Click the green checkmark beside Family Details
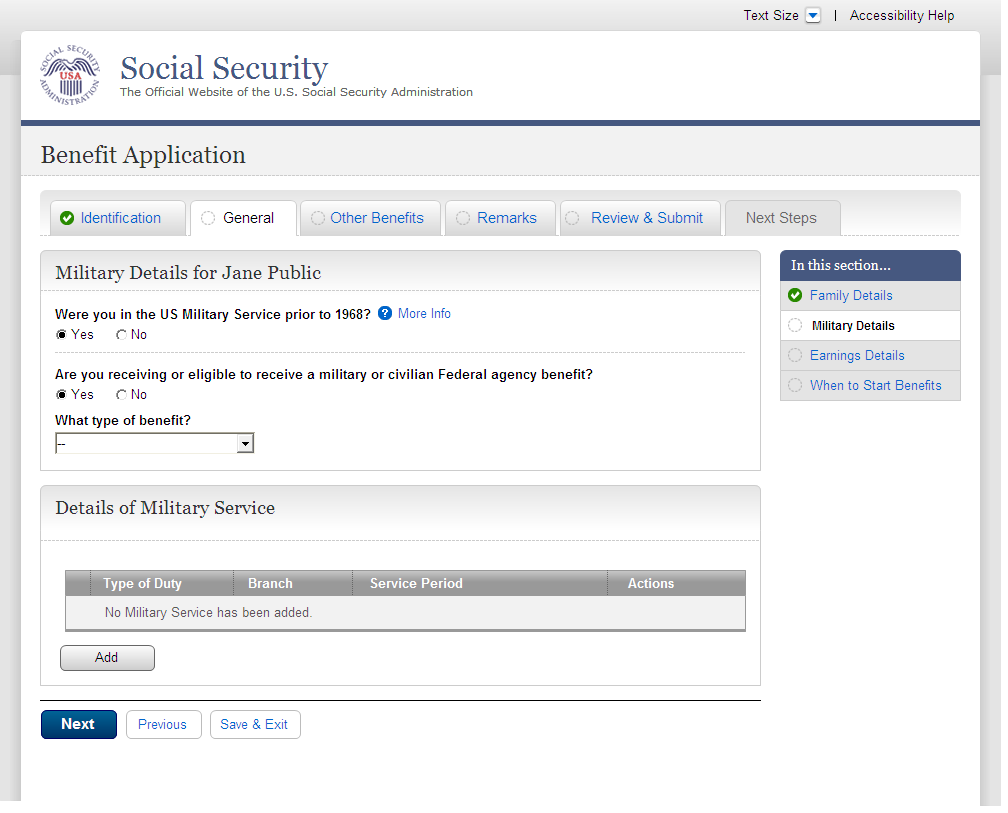 coord(795,295)
